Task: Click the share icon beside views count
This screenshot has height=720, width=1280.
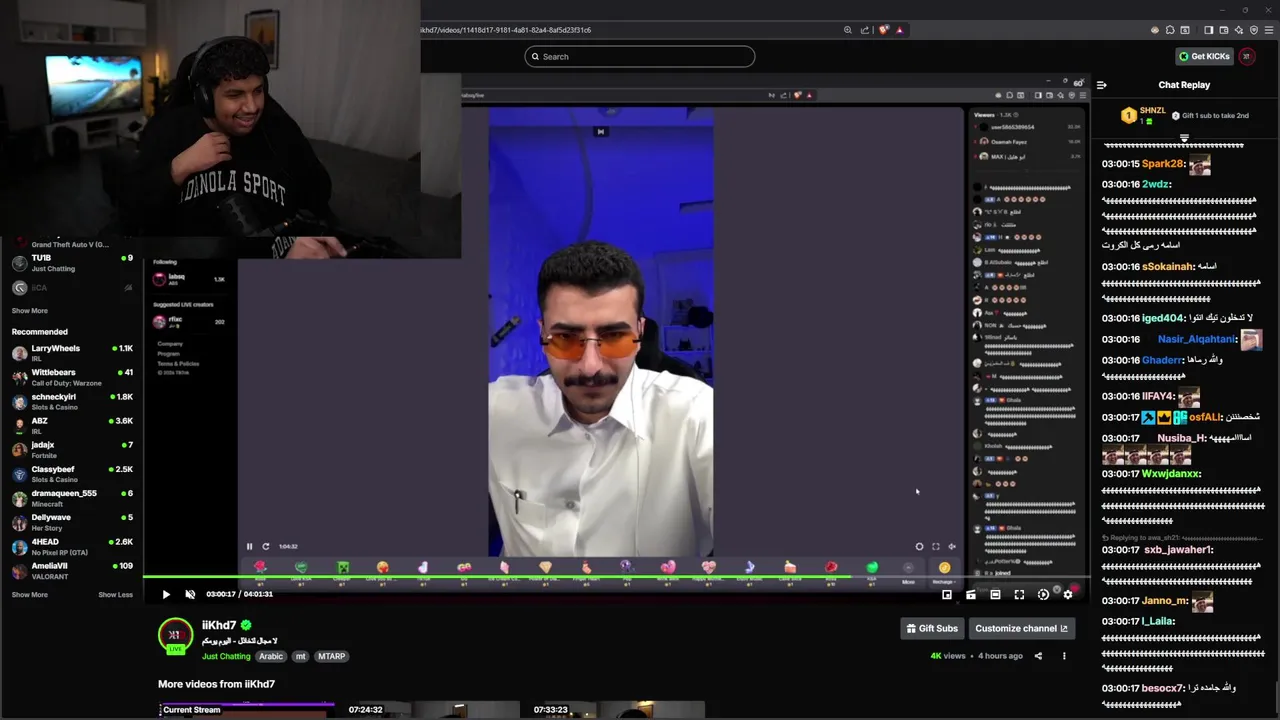Action: point(1038,656)
